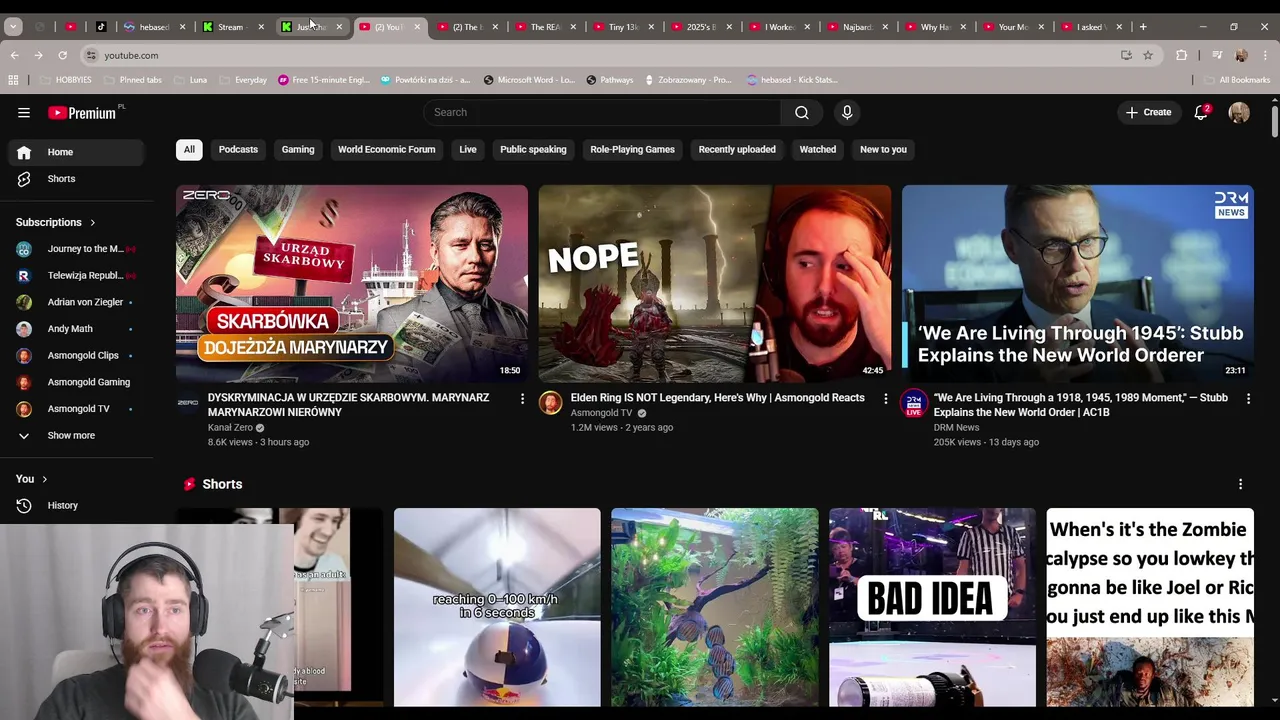The height and width of the screenshot is (720, 1280).
Task: Expand the You section header
Action: tap(31, 479)
